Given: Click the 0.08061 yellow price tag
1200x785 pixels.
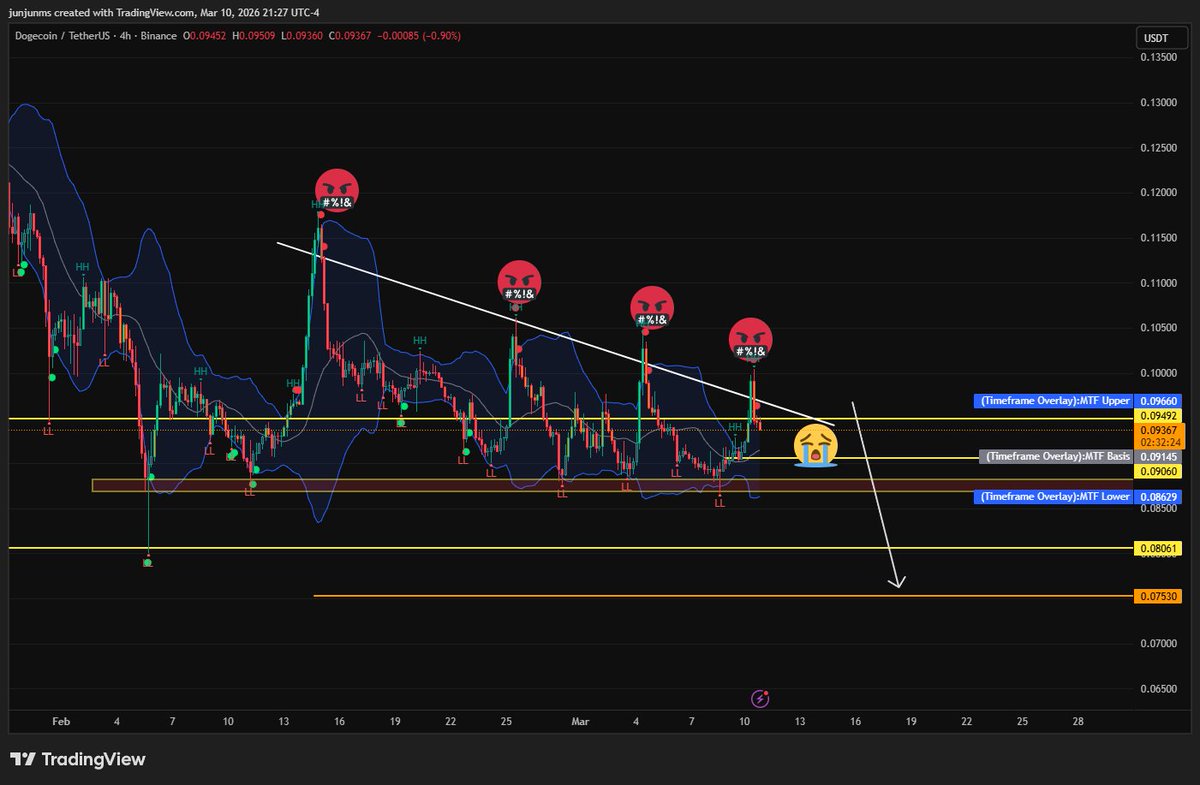Looking at the screenshot, I should 1158,548.
